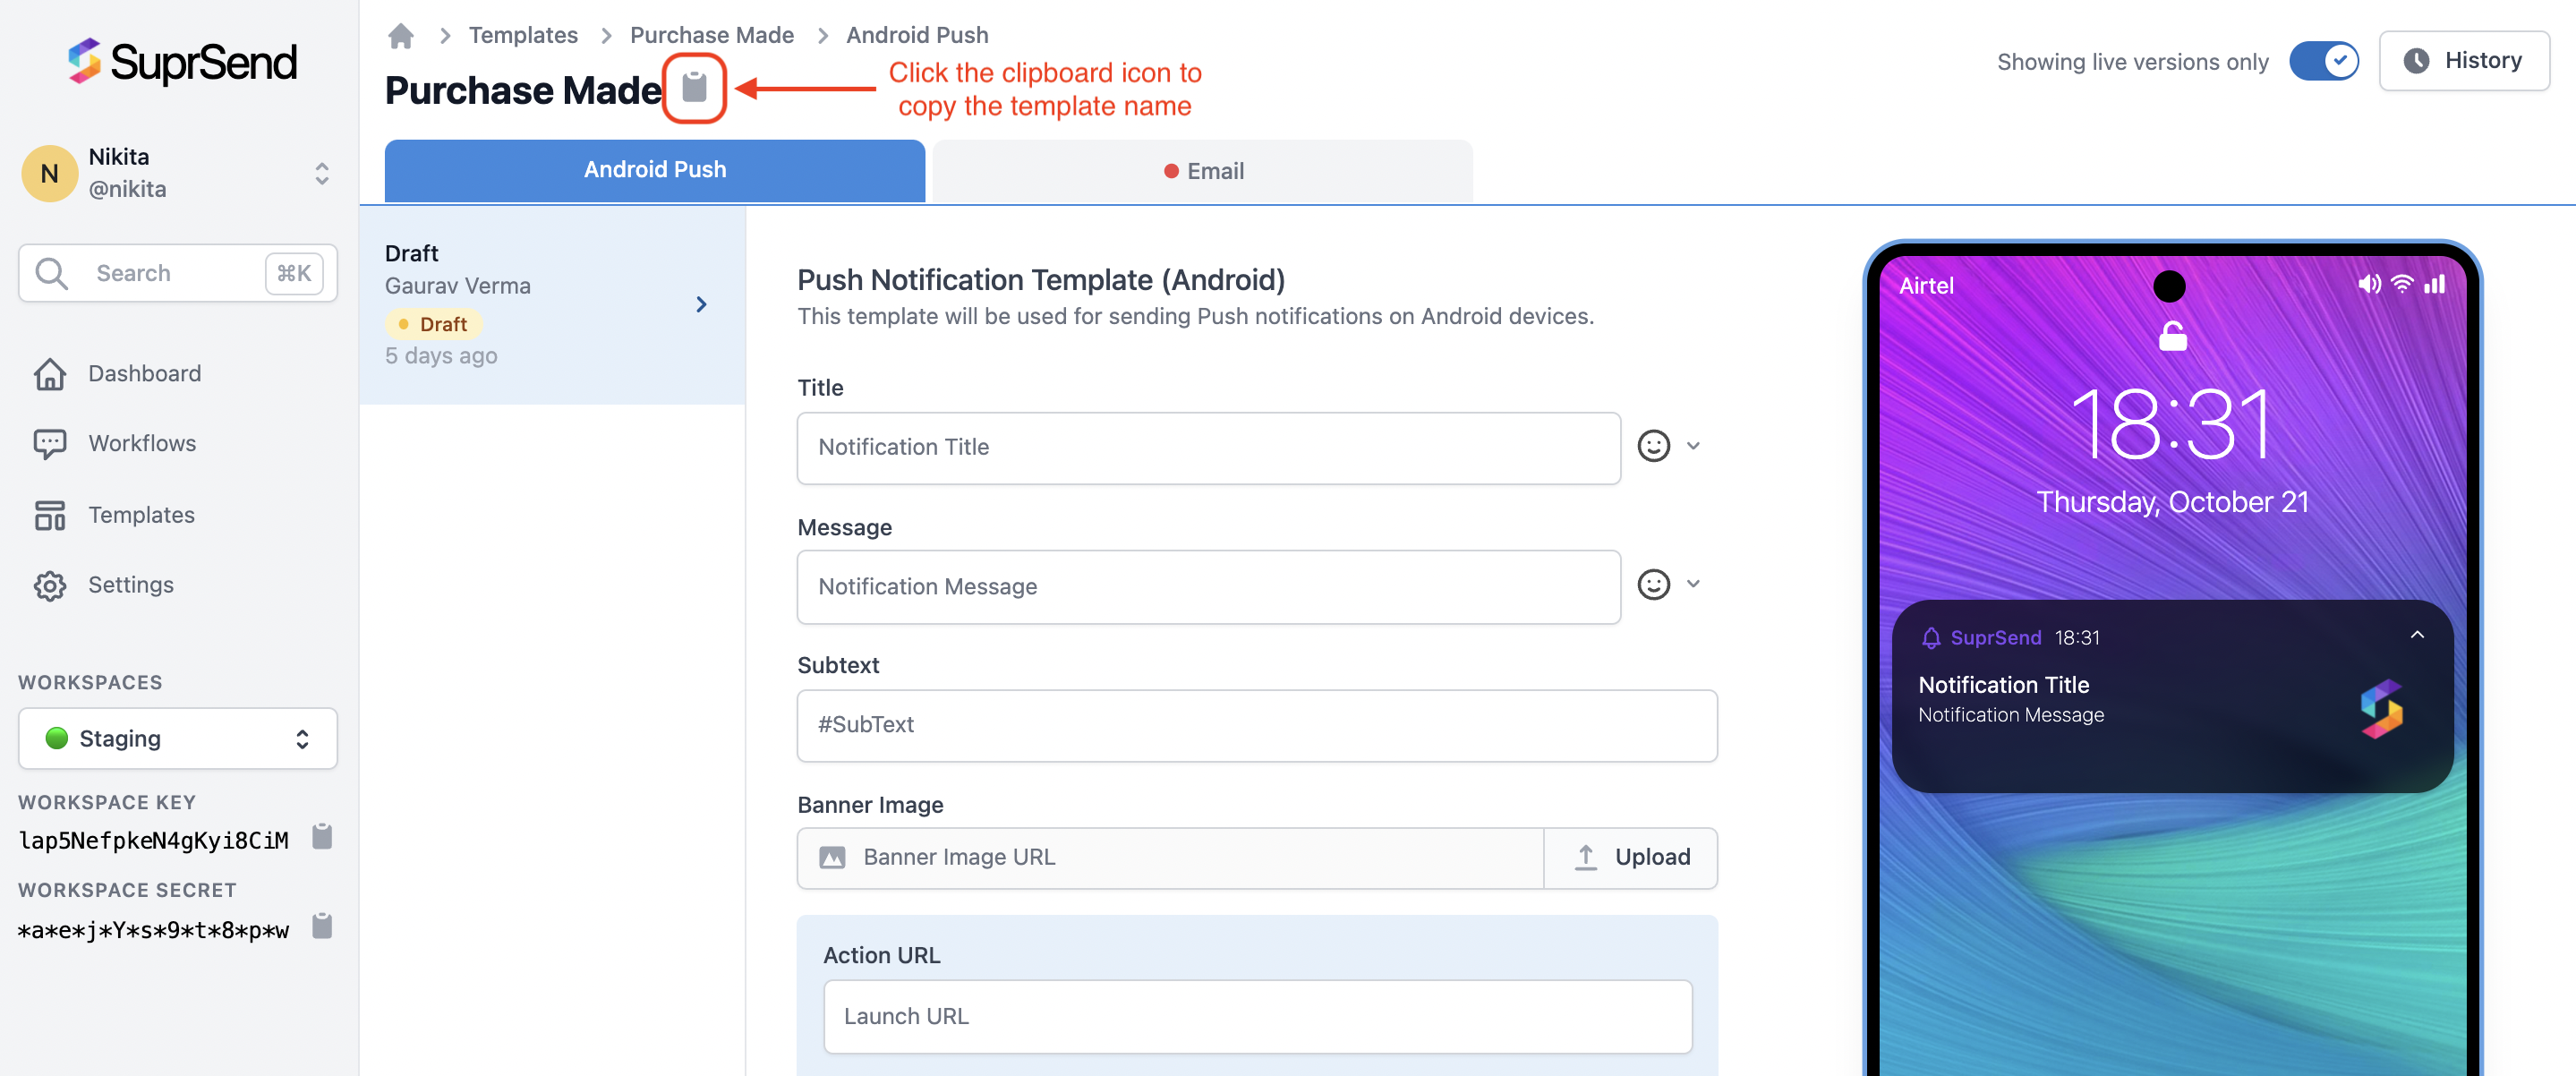Select the Android Push tab
The width and height of the screenshot is (2576, 1076).
point(654,170)
